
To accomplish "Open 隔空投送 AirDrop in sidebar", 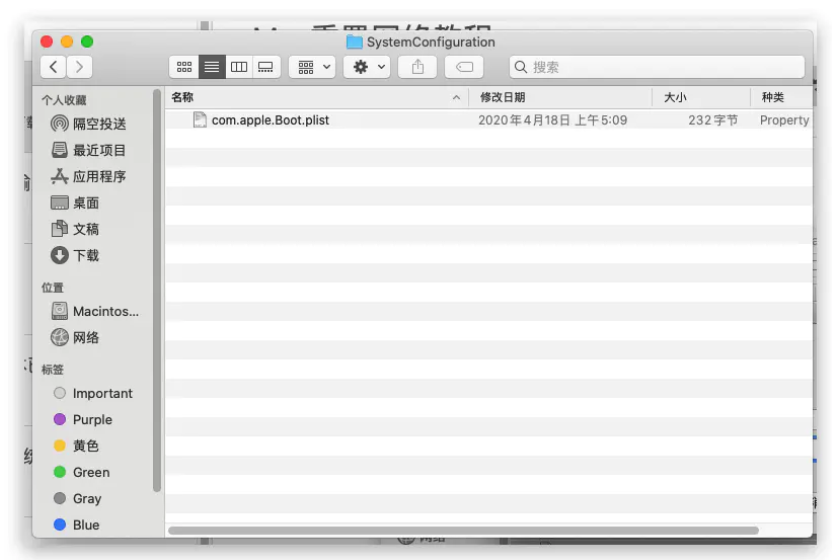I will point(99,124).
